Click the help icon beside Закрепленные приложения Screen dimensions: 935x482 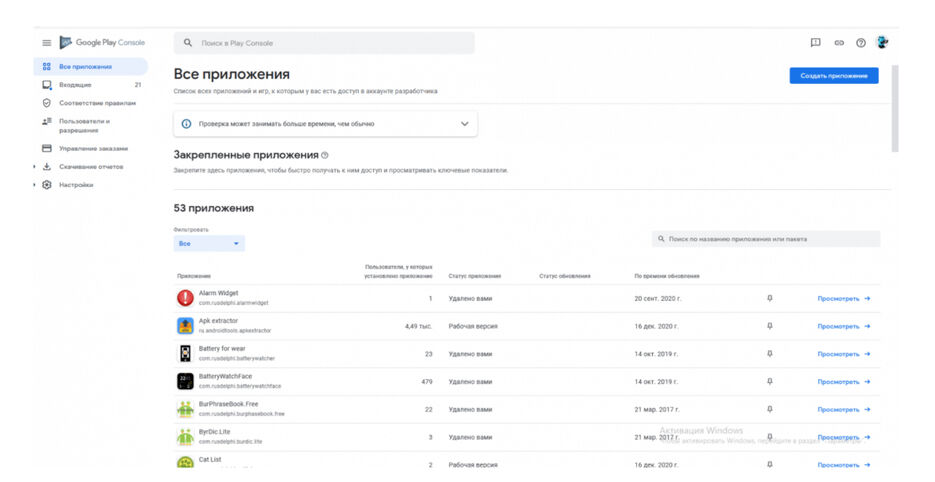pos(325,156)
